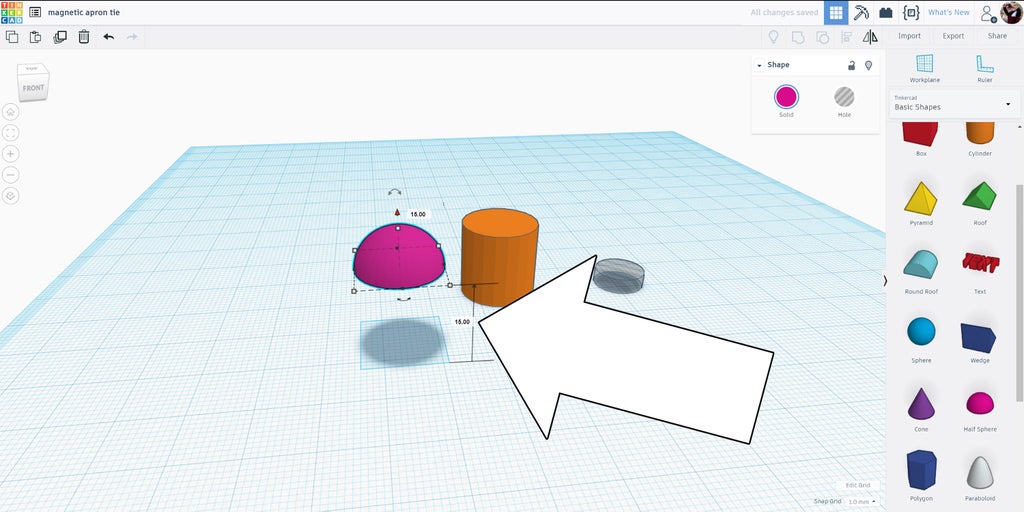Image resolution: width=1024 pixels, height=512 pixels.
Task: Switch to 3D design grid view
Action: 836,12
